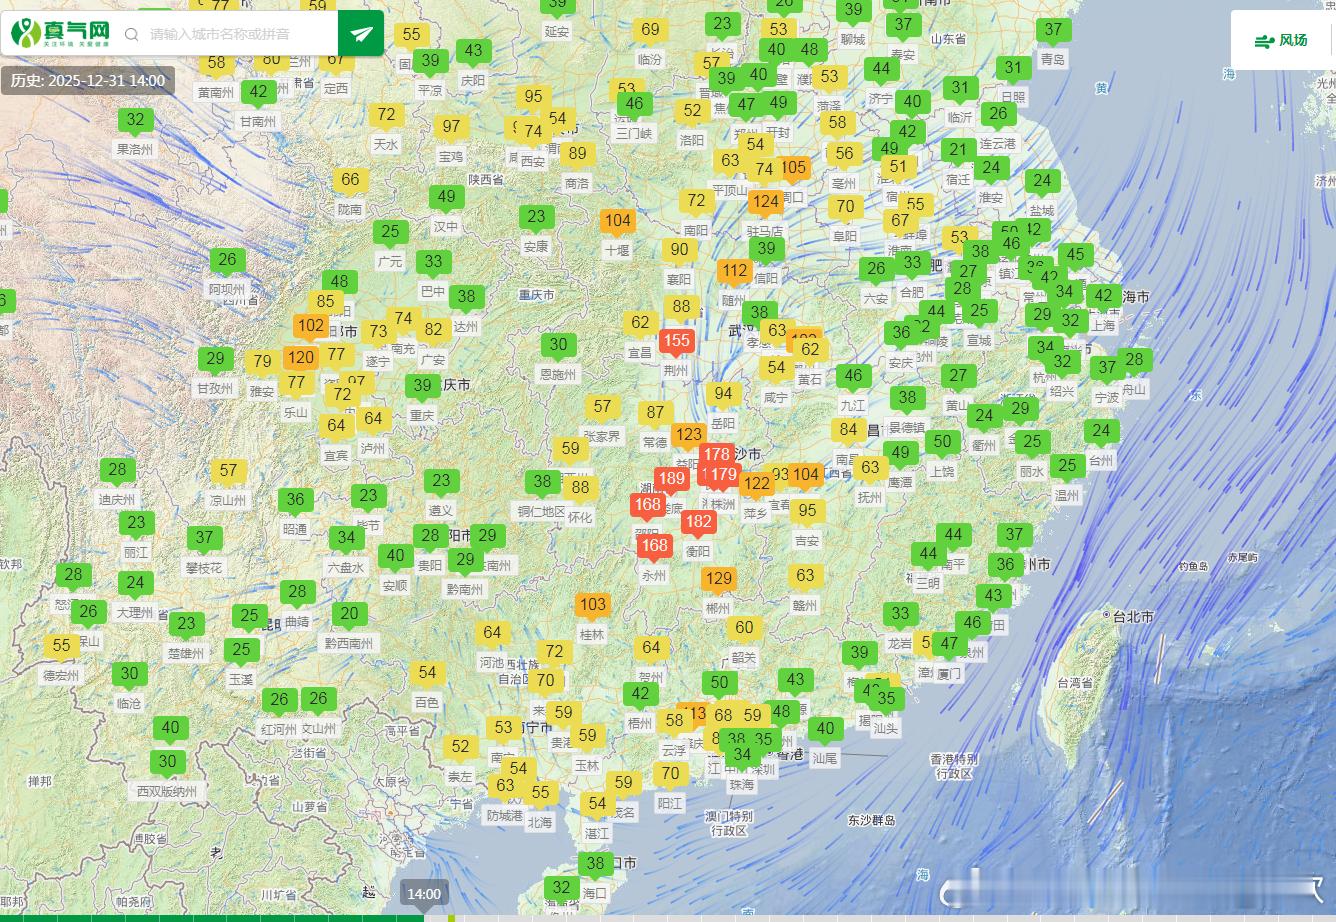Open the 23 AQI marker above 楚雄州
This screenshot has width=1336, height=922.
click(186, 624)
